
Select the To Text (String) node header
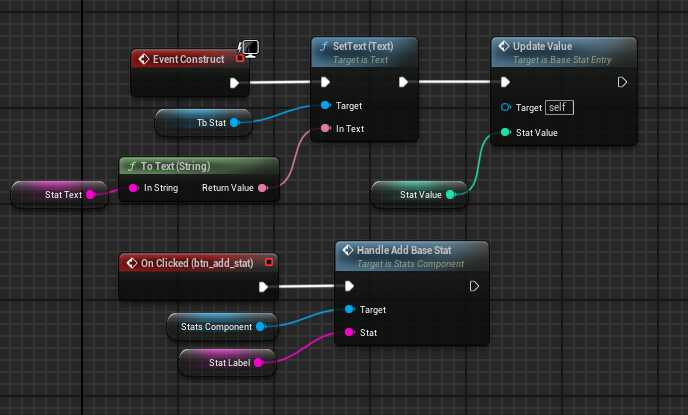click(x=199, y=166)
